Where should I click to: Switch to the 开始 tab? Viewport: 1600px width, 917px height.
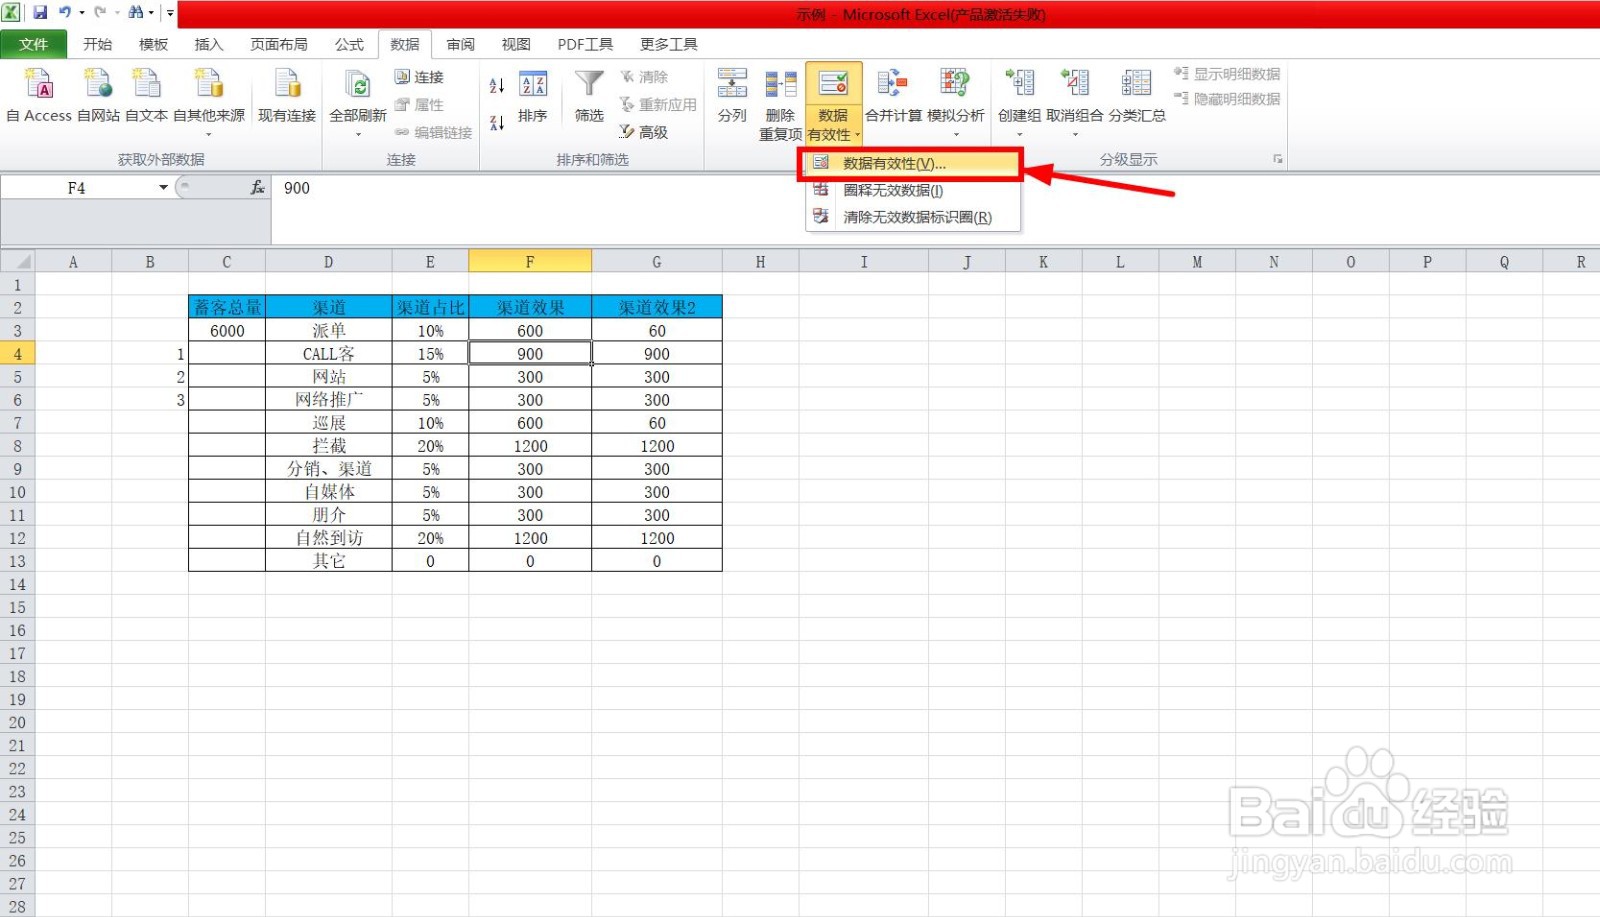[x=97, y=44]
